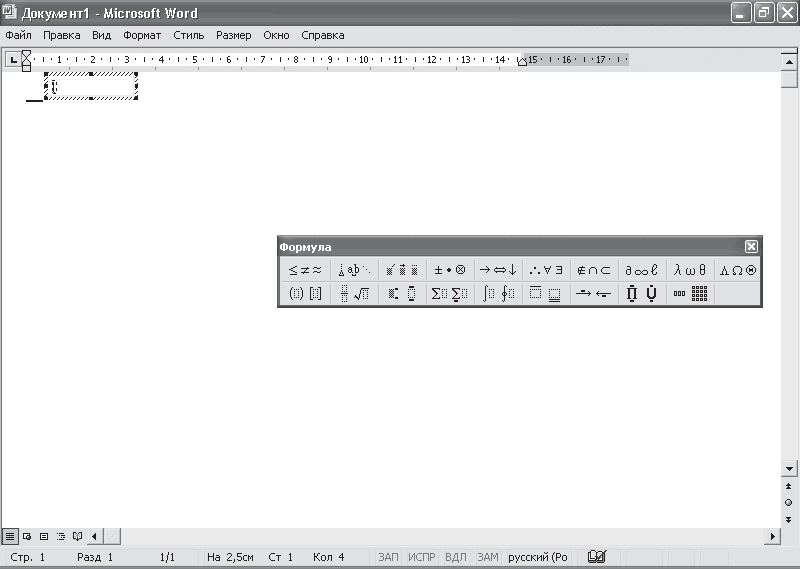This screenshot has height=569, width=800.
Task: Open the Формат menu
Action: [x=142, y=35]
